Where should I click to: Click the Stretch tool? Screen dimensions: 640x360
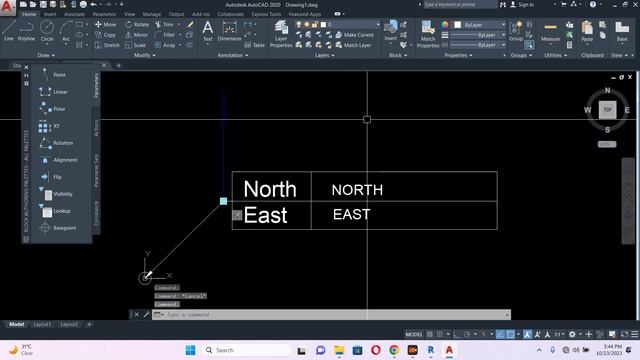tap(107, 45)
